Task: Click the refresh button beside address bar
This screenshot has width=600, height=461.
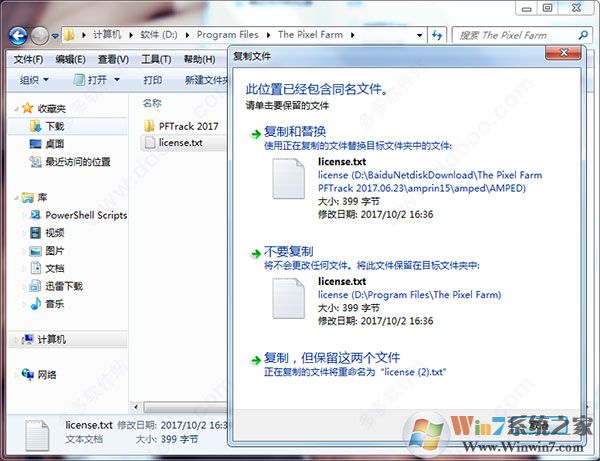Action: pyautogui.click(x=437, y=35)
